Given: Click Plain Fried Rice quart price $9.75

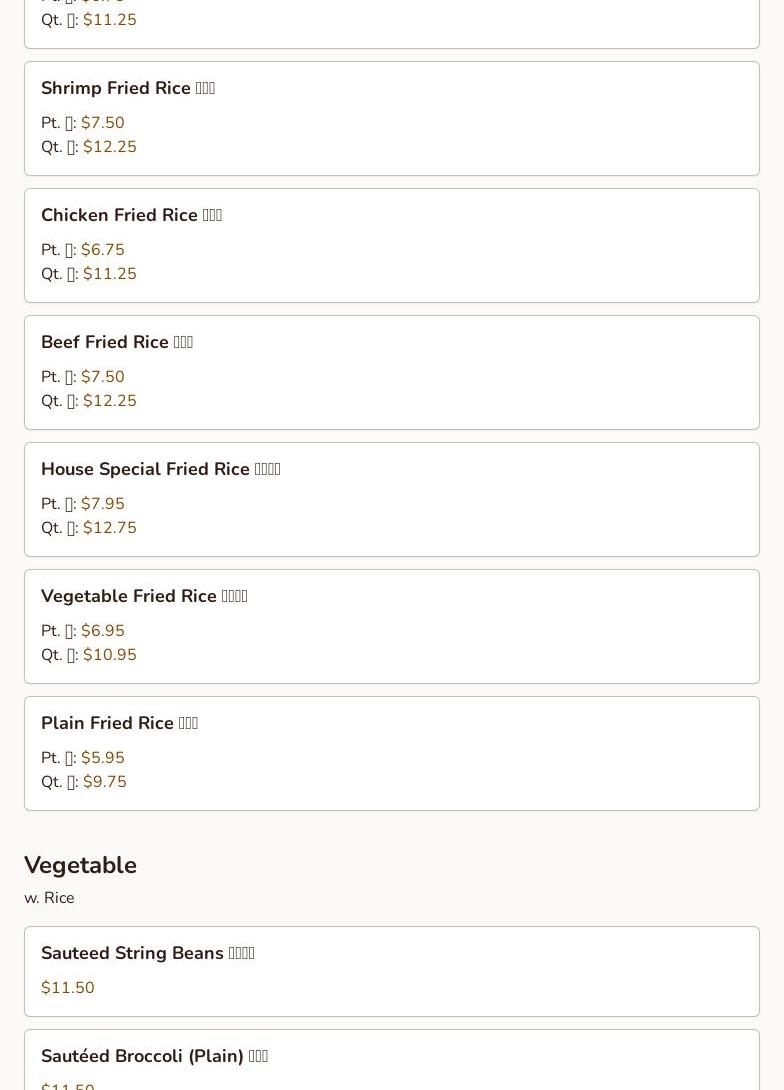Looking at the screenshot, I should click(105, 782).
